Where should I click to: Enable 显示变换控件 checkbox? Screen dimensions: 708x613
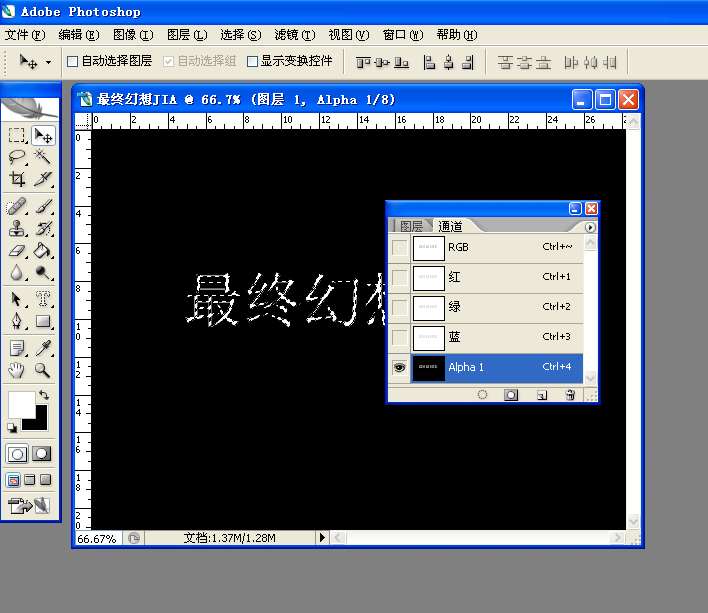pos(252,61)
